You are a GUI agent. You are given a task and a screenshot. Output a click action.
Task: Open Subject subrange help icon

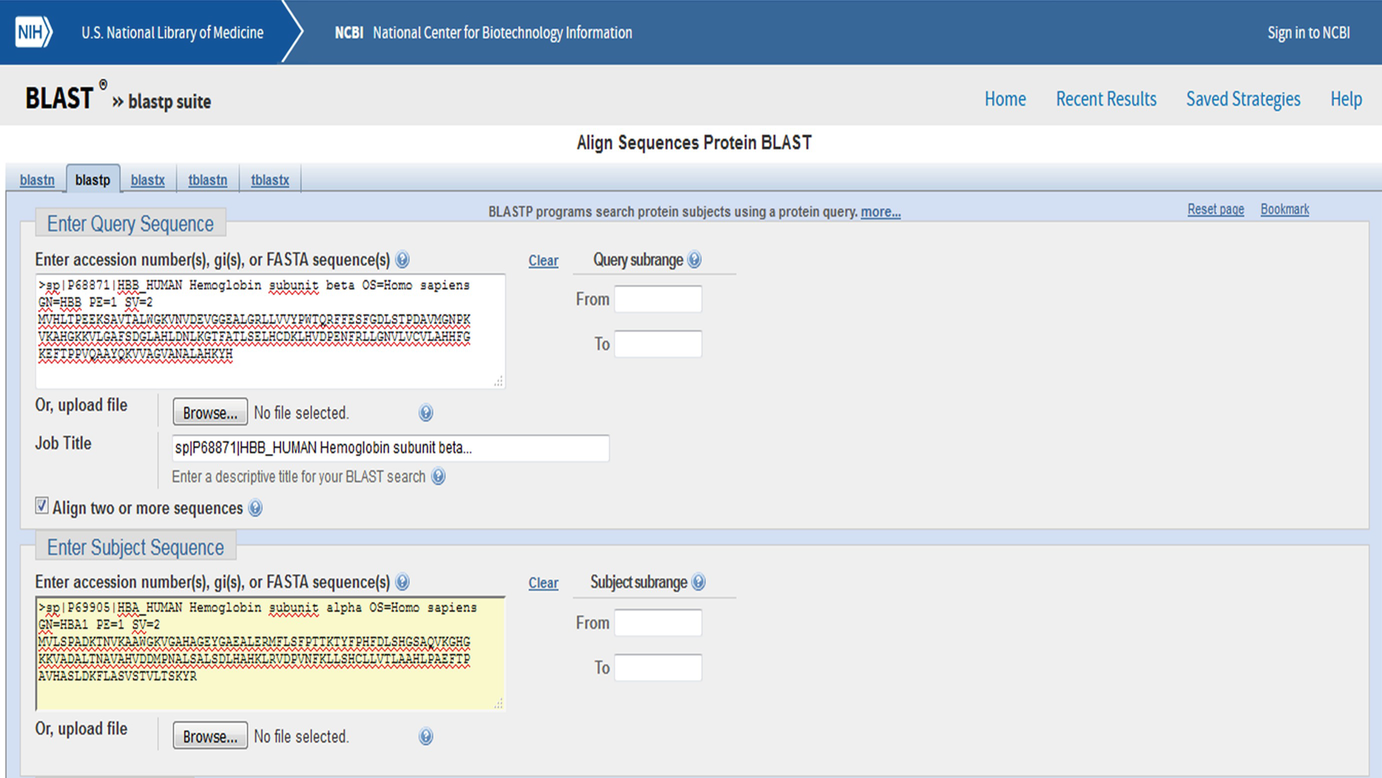pos(698,582)
